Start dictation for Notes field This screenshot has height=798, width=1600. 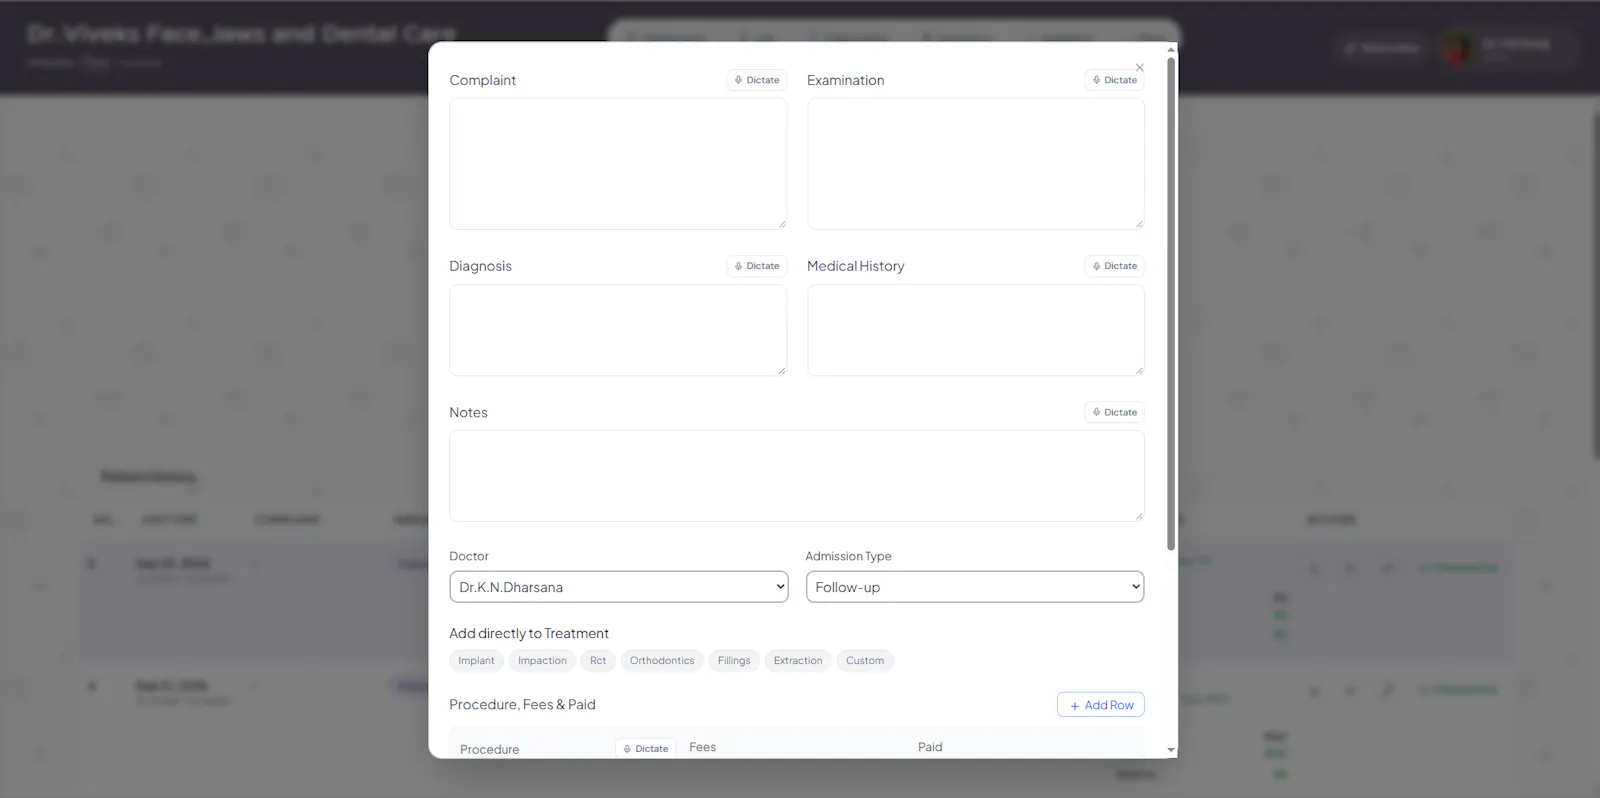click(1115, 412)
